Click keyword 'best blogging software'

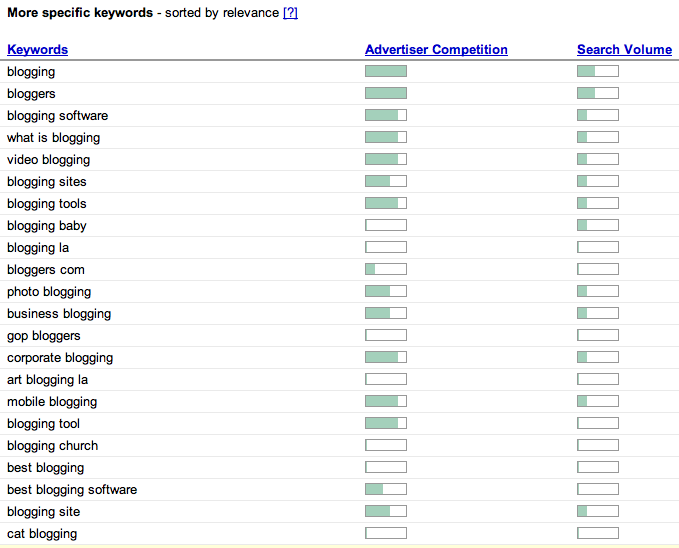[x=72, y=490]
